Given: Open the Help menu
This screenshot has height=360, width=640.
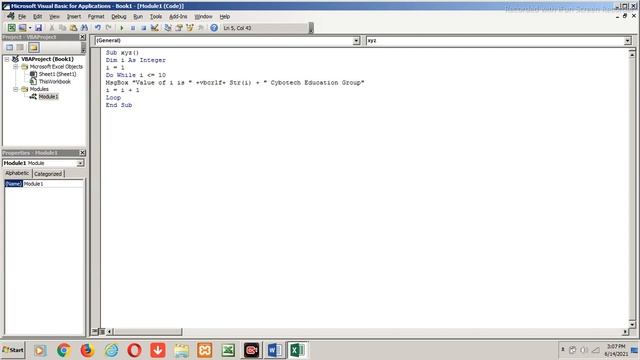Looking at the screenshot, I should 224,17.
